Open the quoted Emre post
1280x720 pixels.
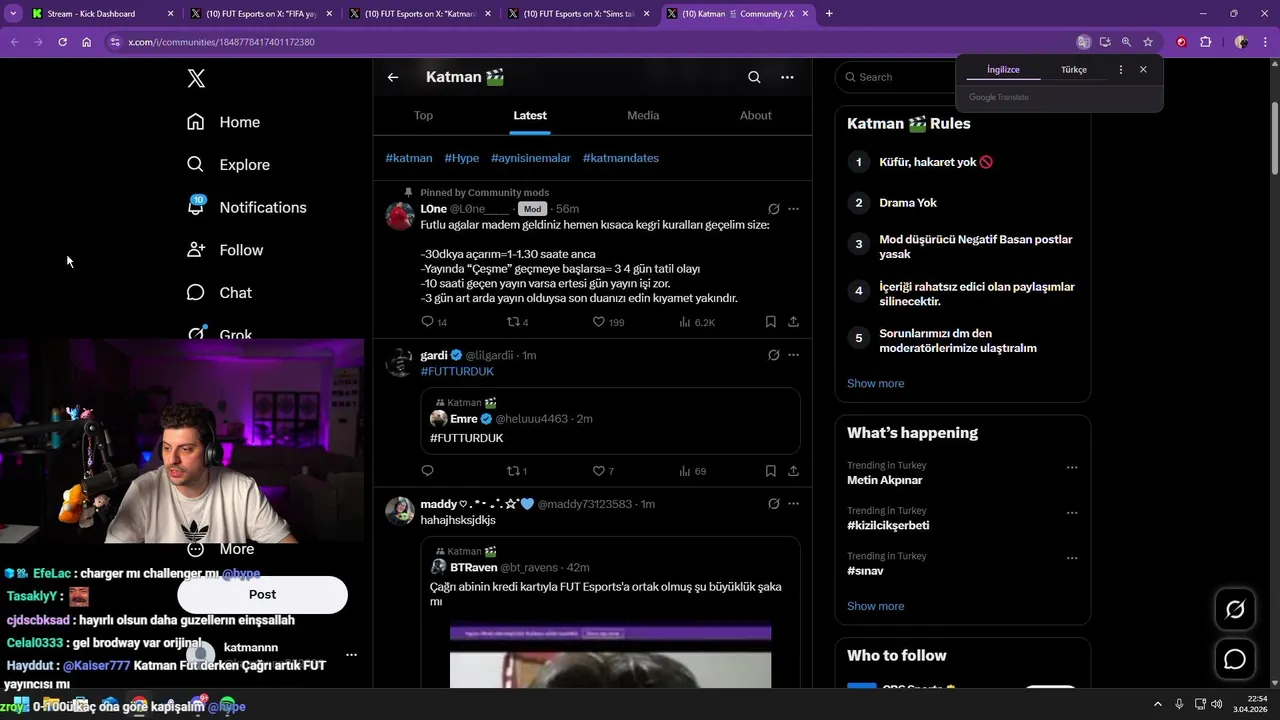pos(610,421)
